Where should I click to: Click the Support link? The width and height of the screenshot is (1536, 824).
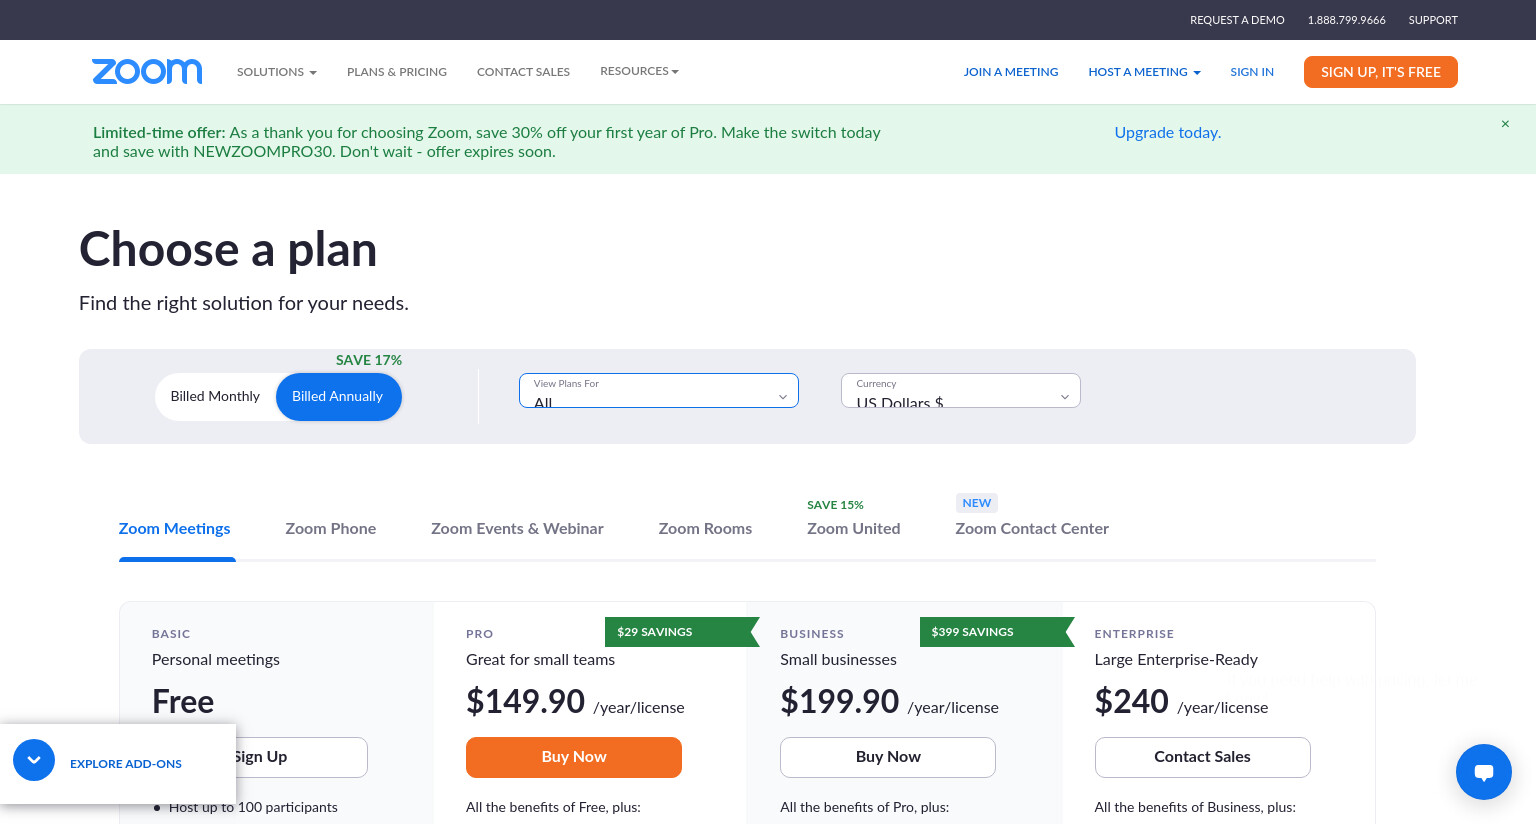1433,20
